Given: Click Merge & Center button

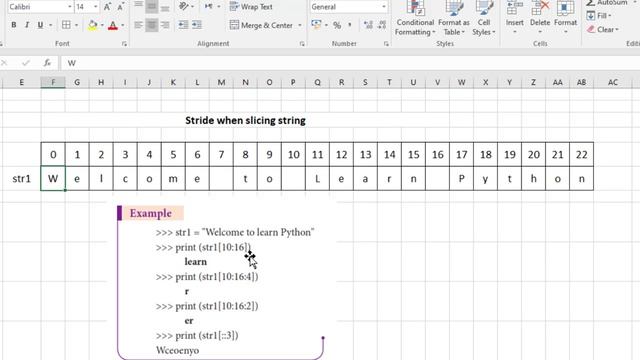Looking at the screenshot, I should click(x=261, y=25).
